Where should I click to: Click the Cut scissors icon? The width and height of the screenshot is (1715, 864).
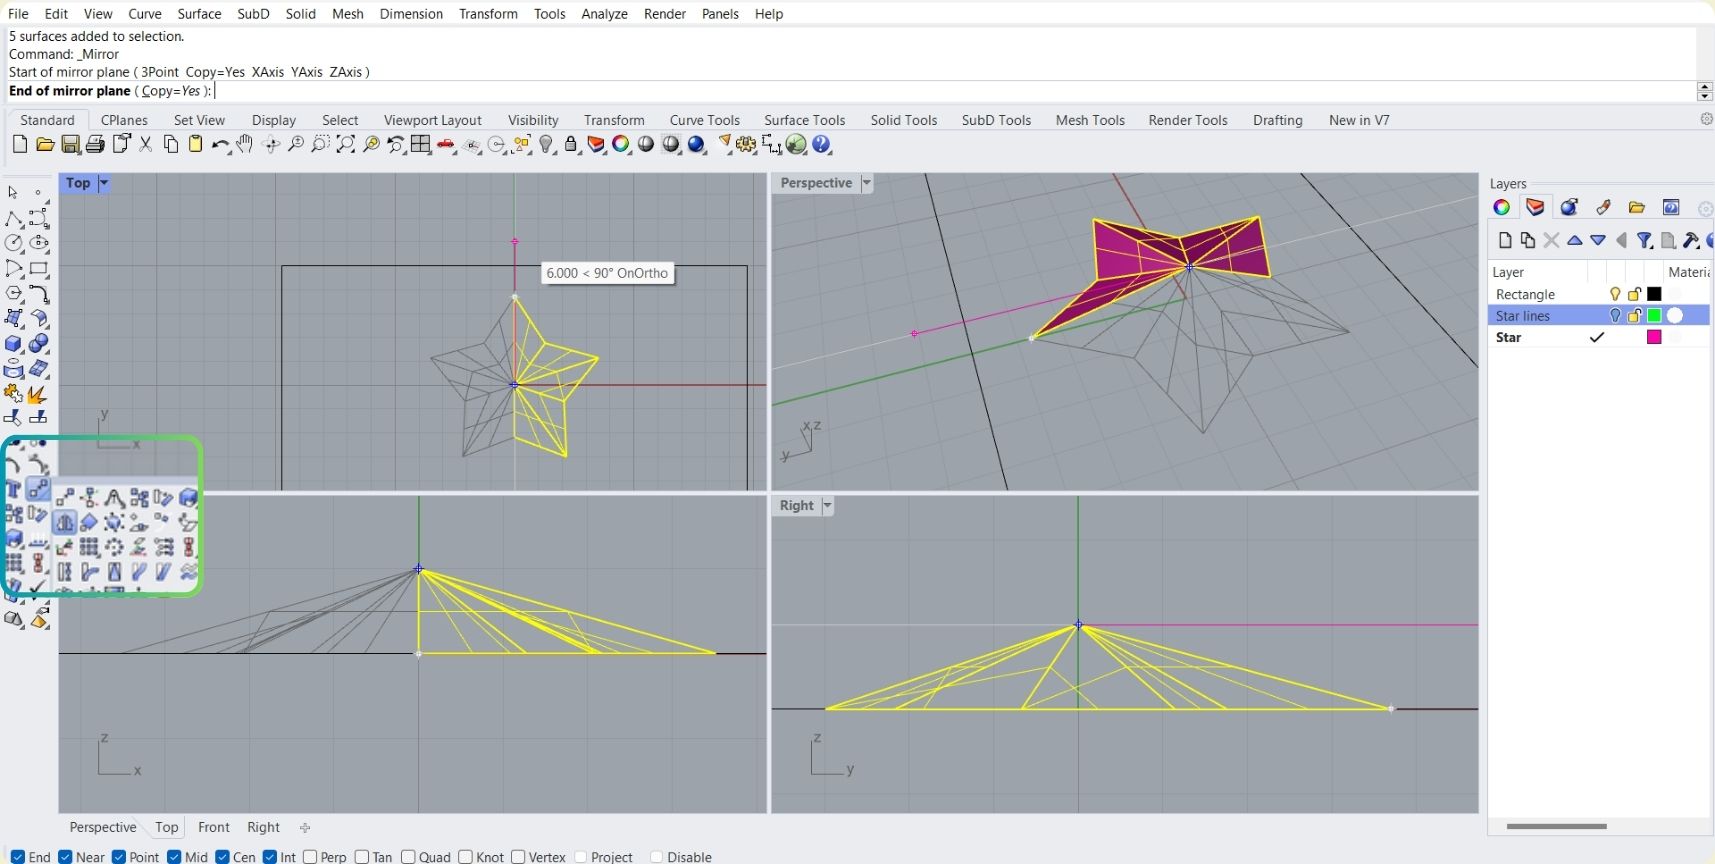[x=146, y=145]
